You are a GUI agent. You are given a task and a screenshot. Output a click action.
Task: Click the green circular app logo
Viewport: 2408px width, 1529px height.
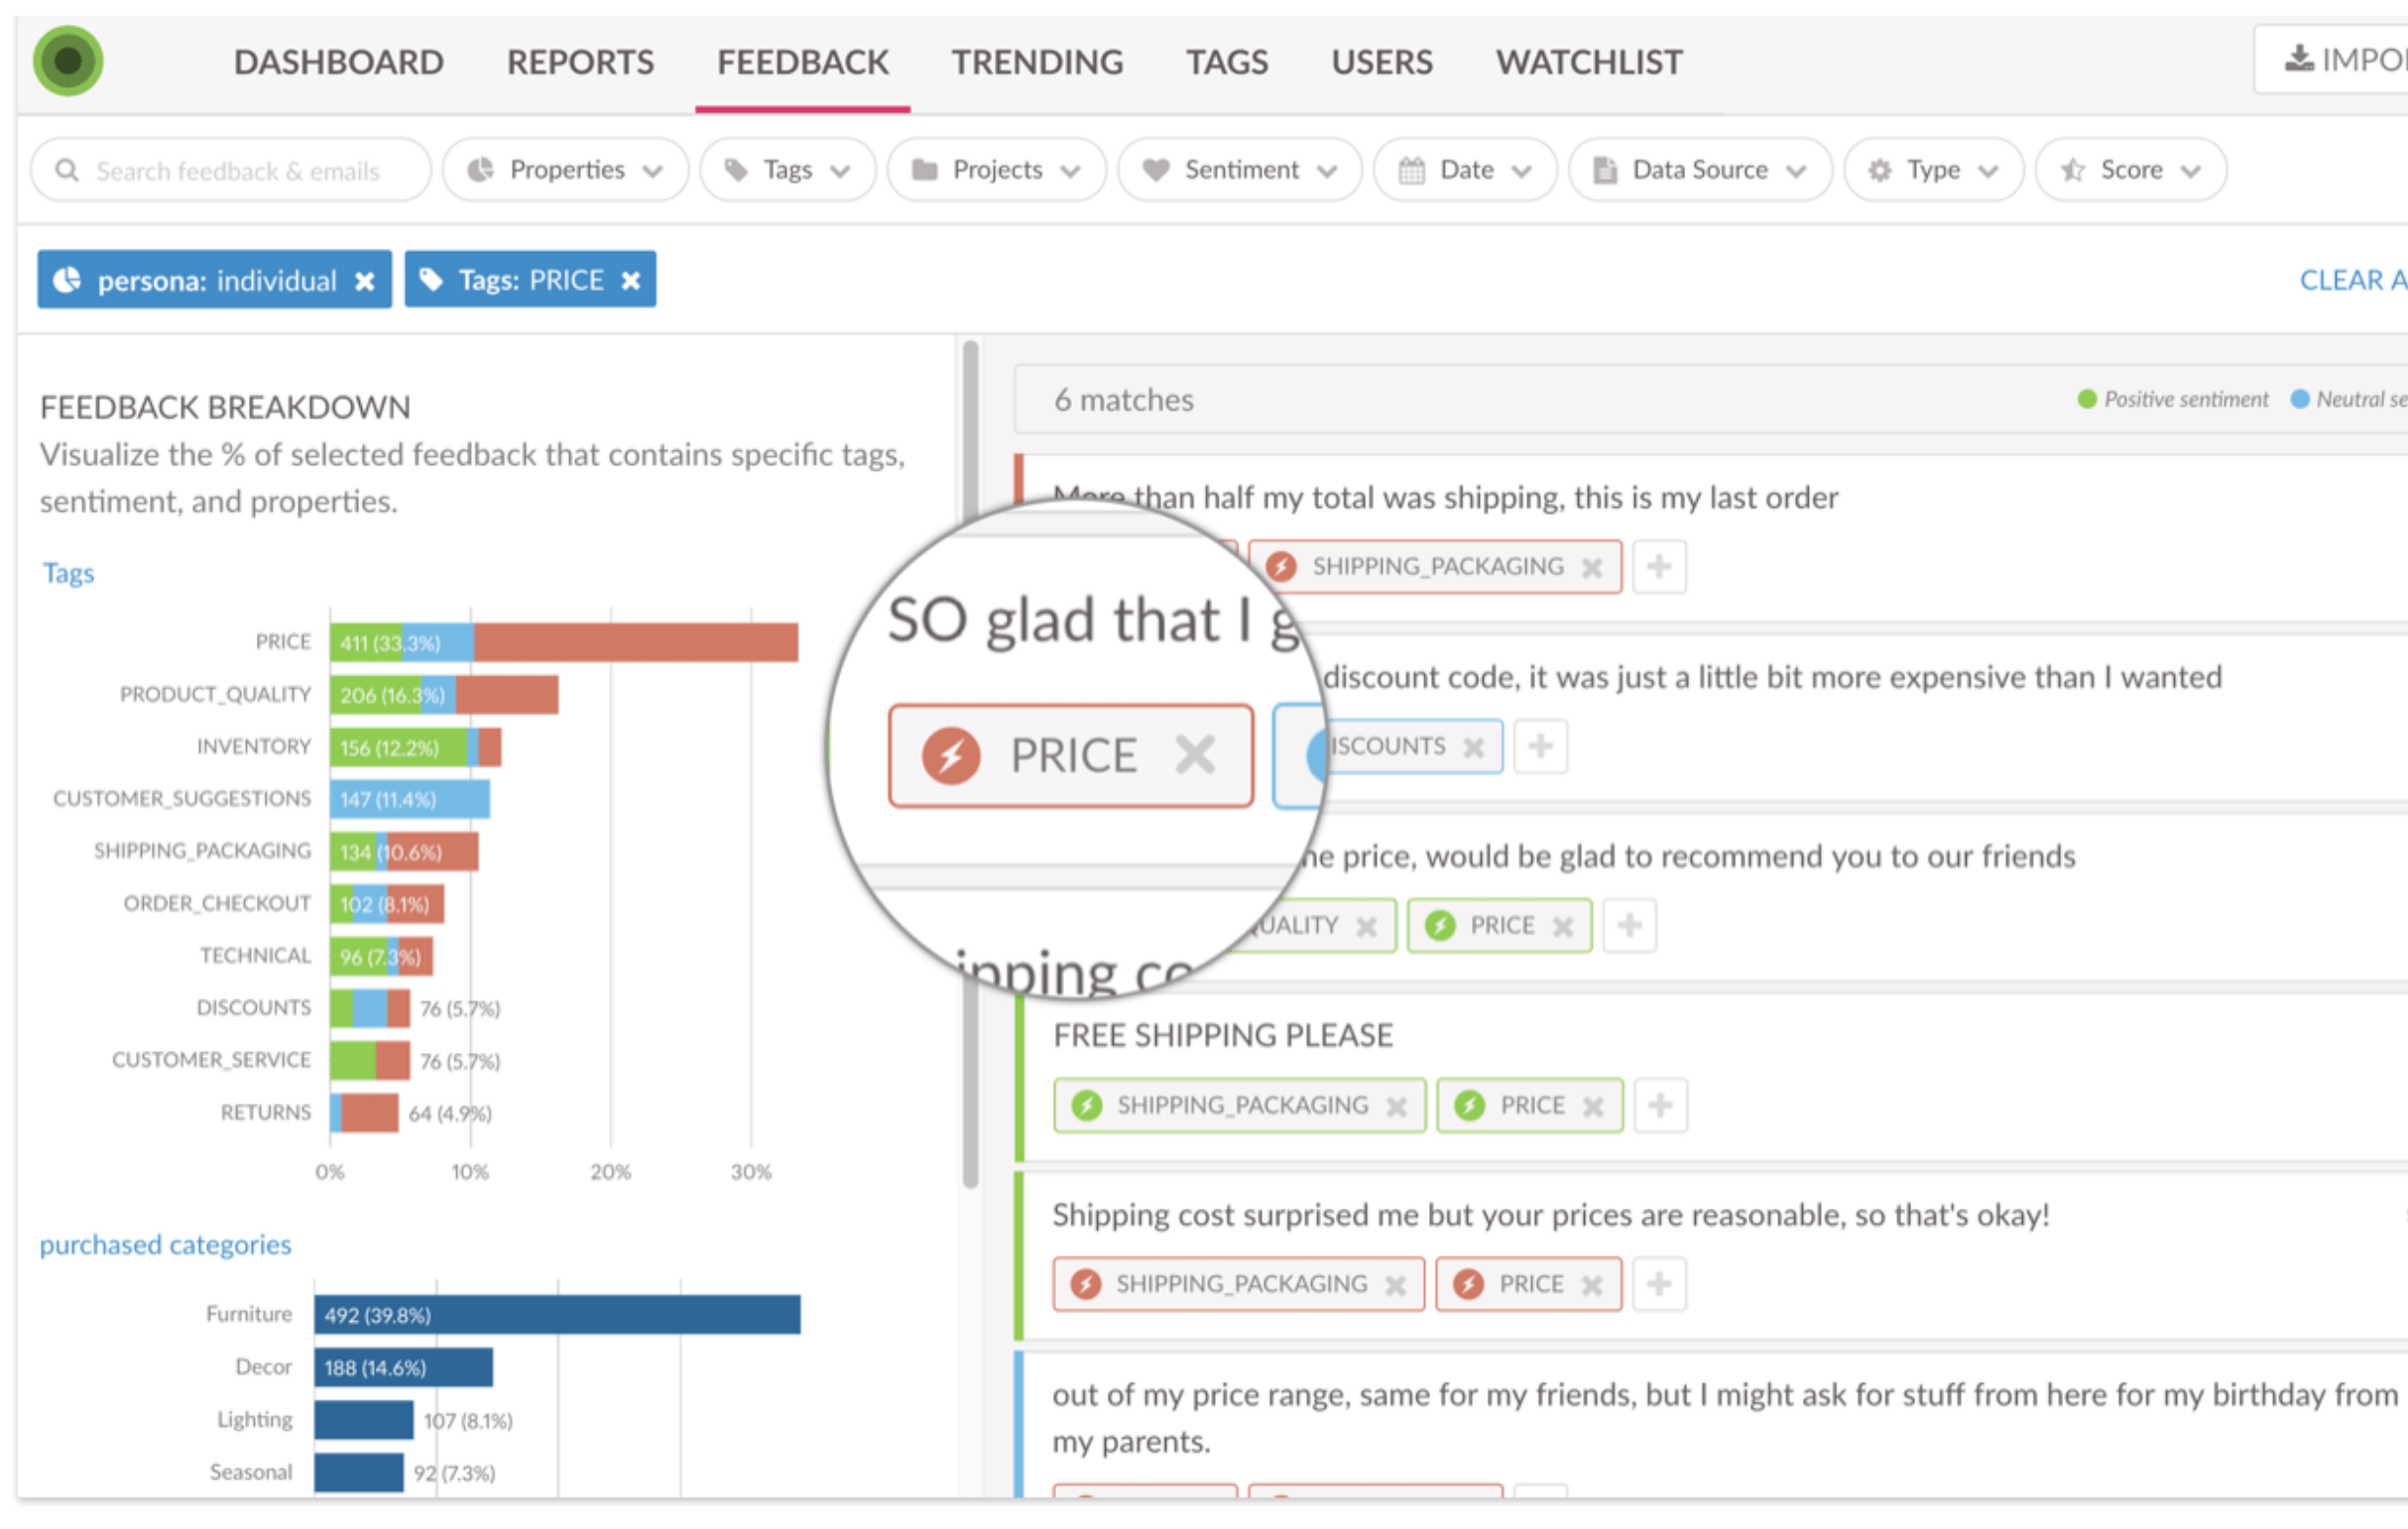[x=68, y=61]
